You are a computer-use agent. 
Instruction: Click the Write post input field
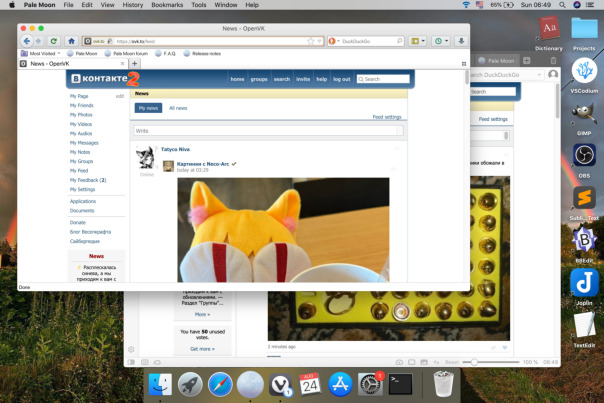tap(268, 130)
